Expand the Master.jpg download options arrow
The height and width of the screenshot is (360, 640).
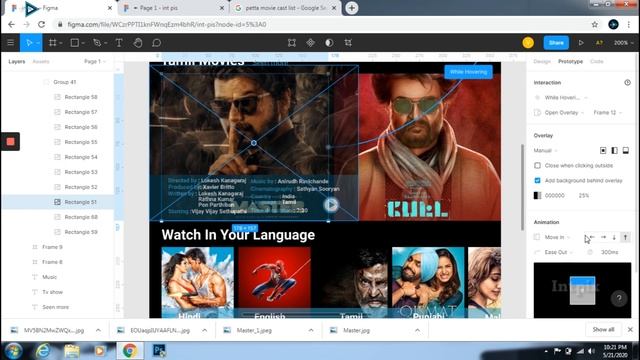(x=417, y=330)
